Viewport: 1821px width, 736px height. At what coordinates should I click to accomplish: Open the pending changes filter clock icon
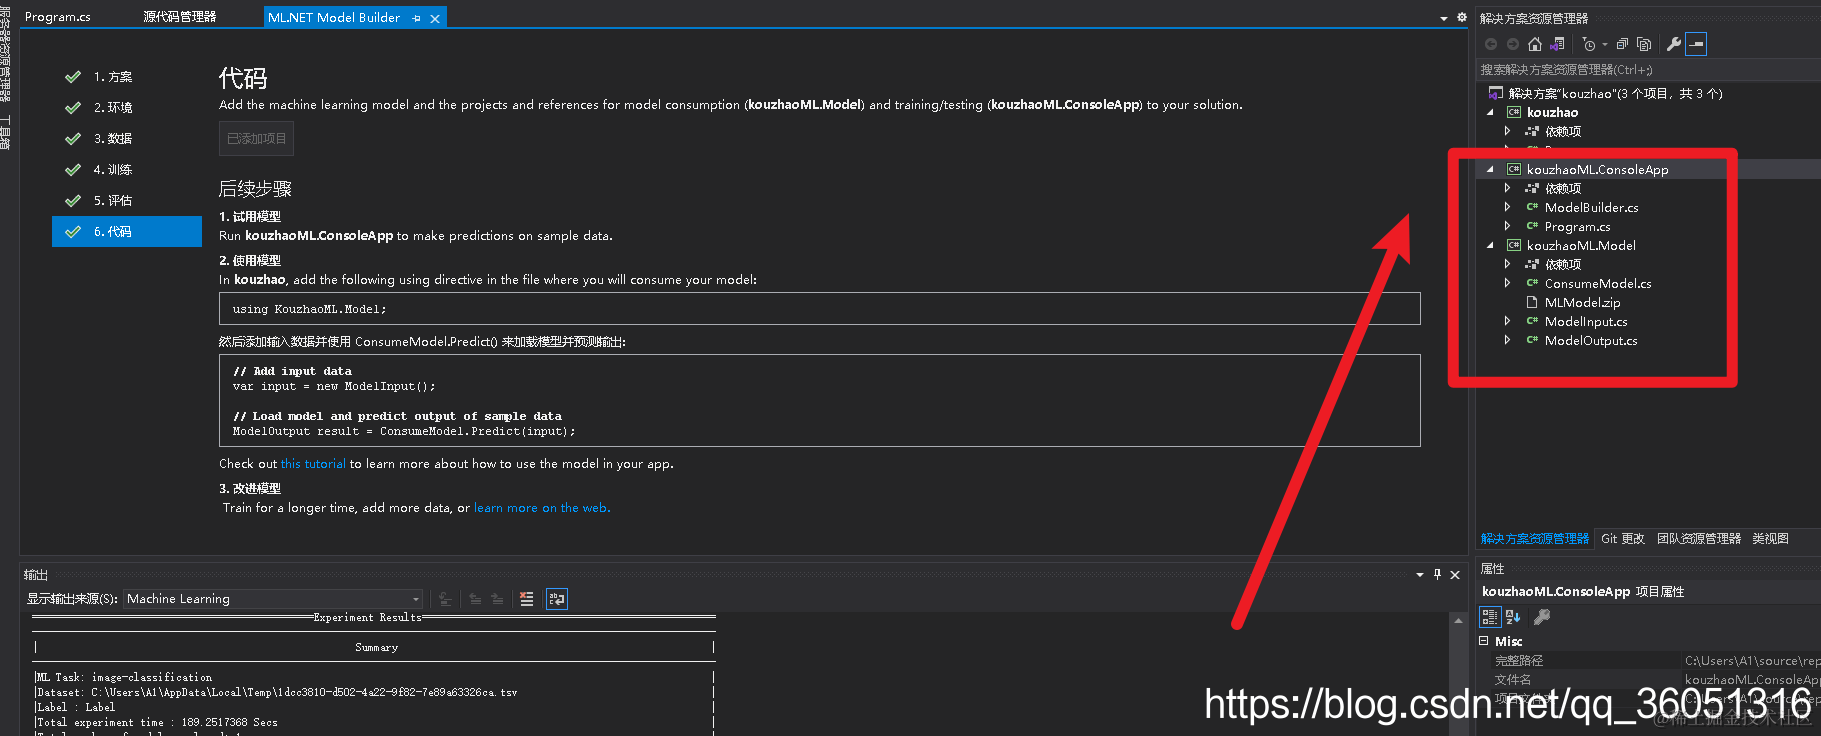pos(1589,44)
